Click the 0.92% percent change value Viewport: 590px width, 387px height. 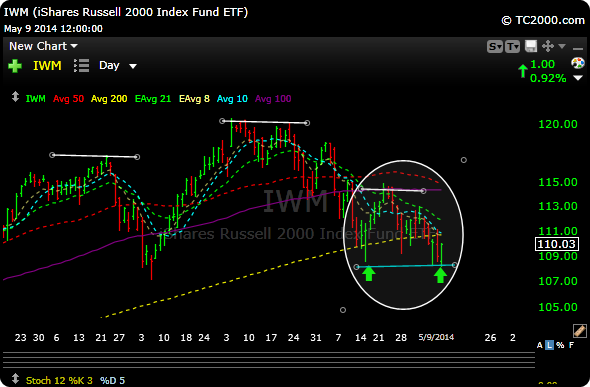click(548, 78)
